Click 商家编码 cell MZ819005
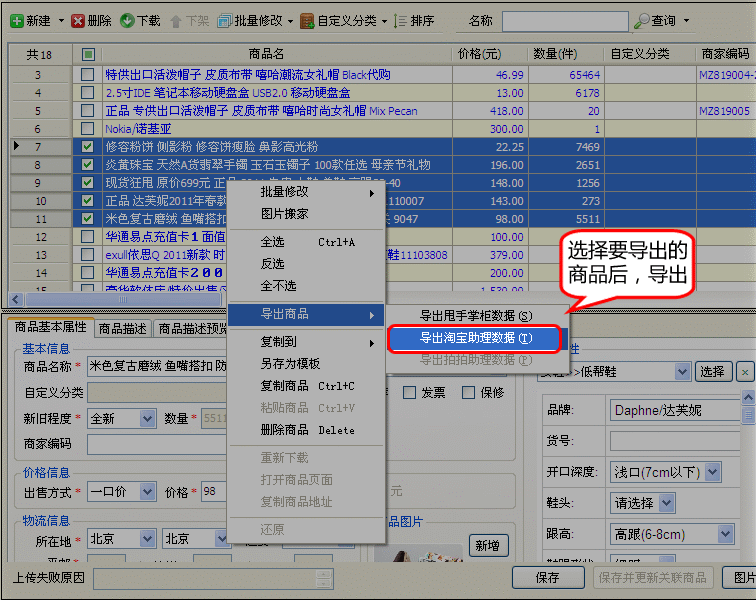 724,111
